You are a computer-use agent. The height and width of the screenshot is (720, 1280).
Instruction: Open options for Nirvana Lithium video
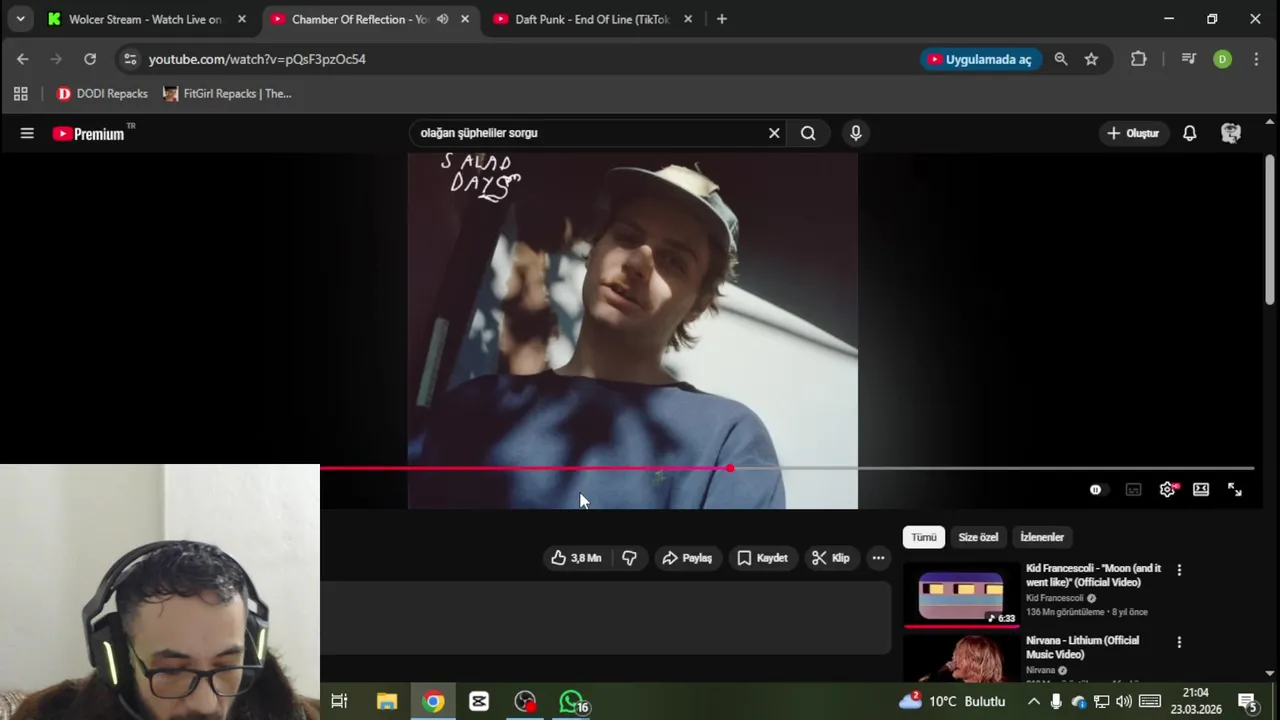[1179, 642]
